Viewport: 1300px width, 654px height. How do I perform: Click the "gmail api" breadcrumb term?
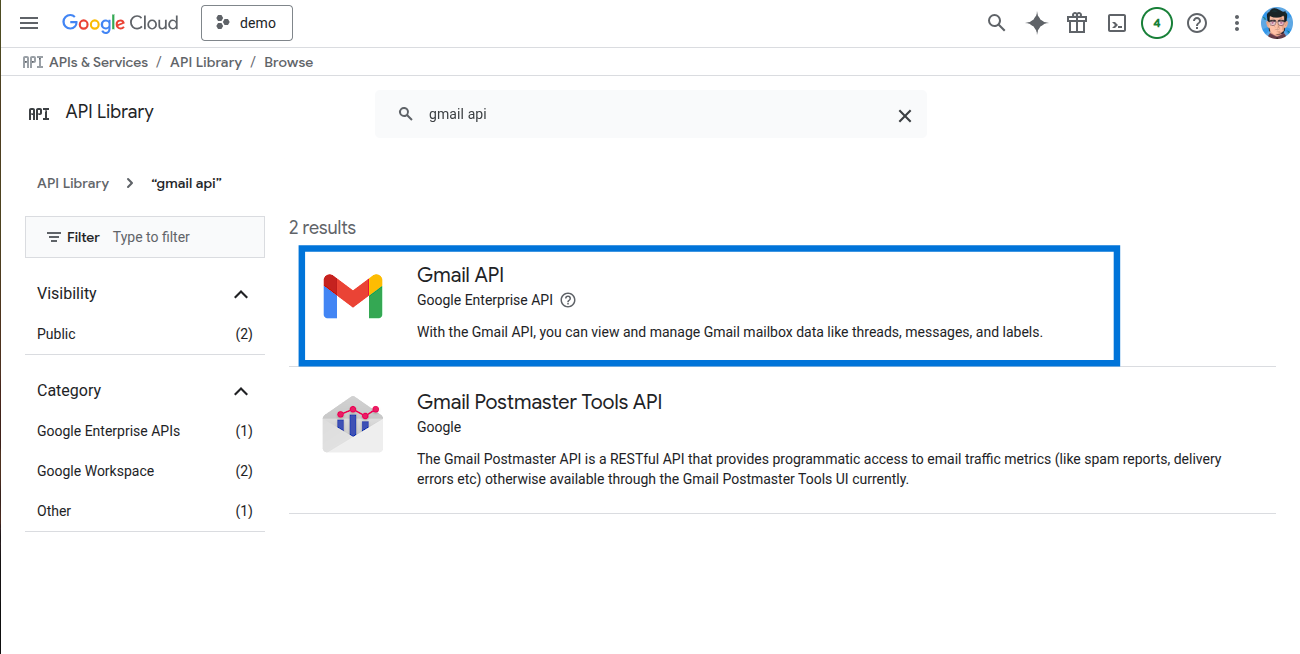[186, 183]
